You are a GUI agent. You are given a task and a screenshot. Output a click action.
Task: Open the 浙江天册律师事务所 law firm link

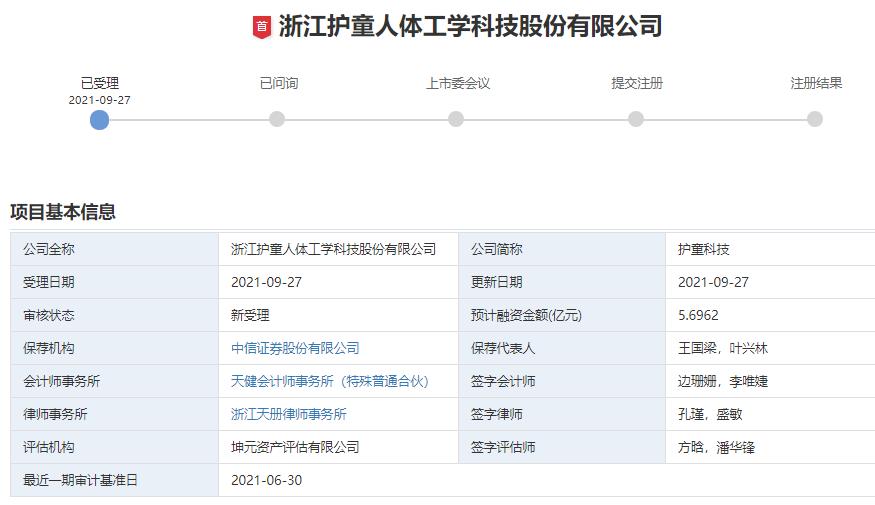289,414
